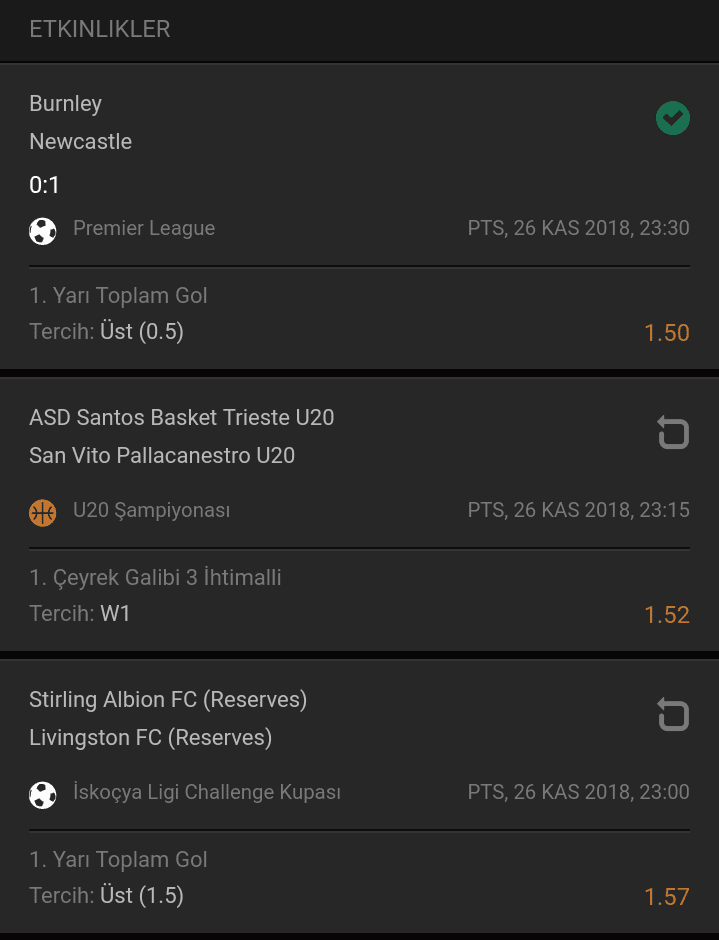Open İskoçya Ligi Challenge Kupası label
Viewport: 719px width, 940px height.
[x=207, y=792]
